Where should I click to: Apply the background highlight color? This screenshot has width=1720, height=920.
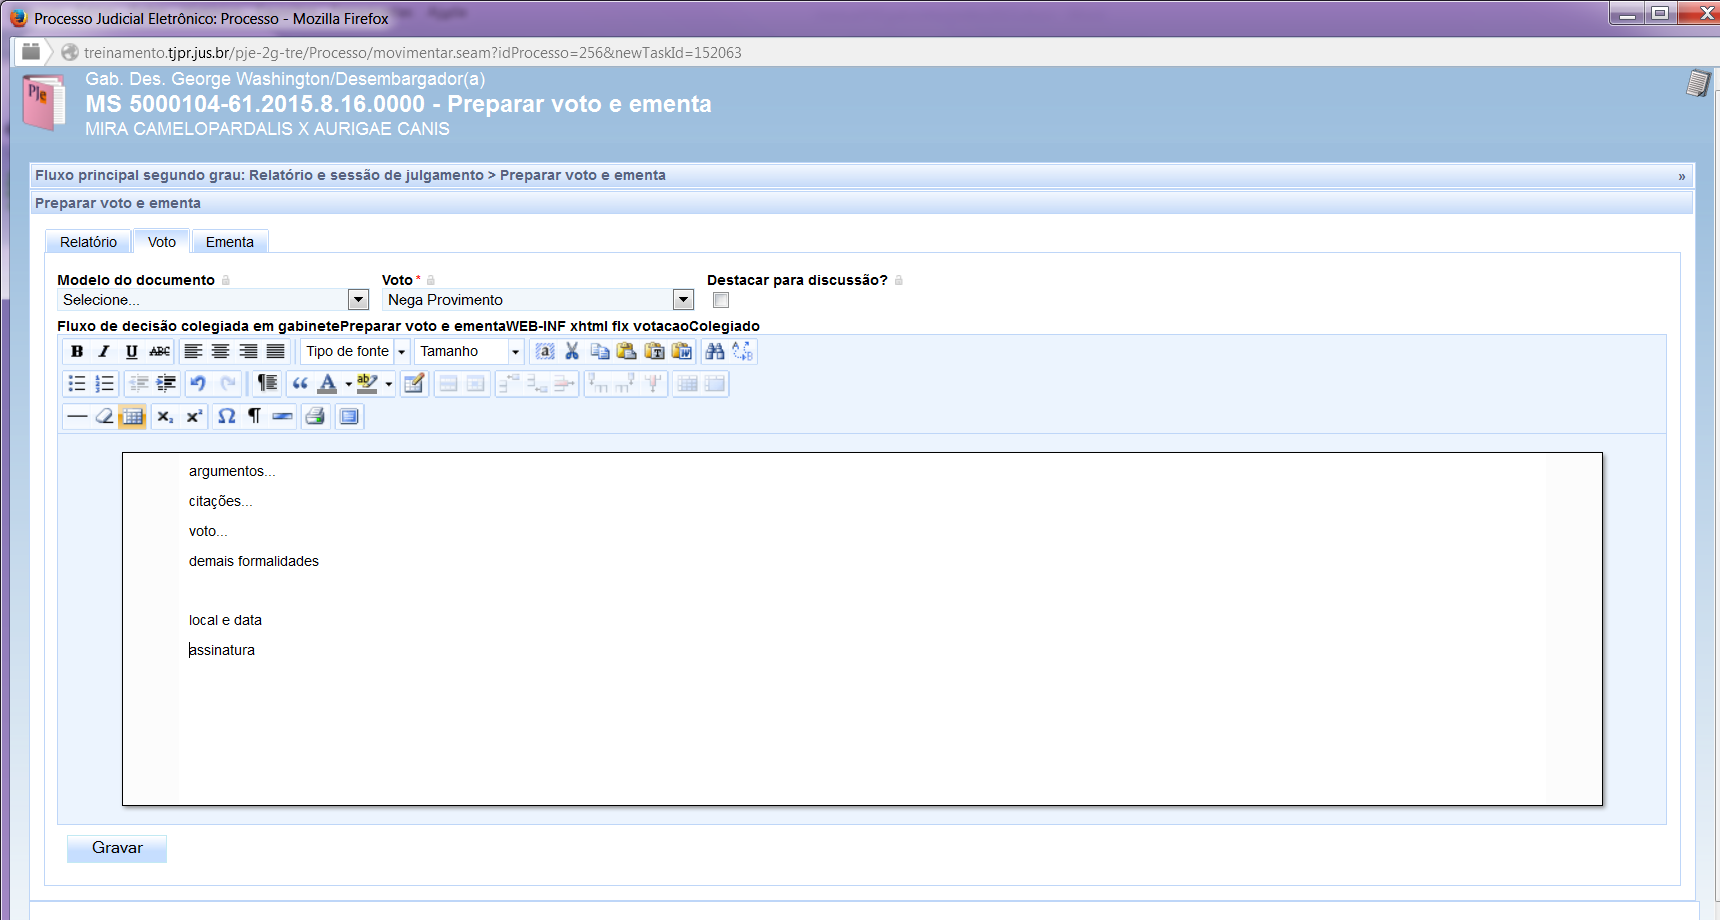coord(367,384)
